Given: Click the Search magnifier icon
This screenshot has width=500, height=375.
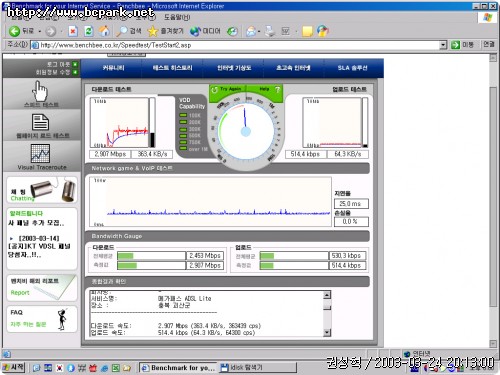Looking at the screenshot, I should pos(122,31).
